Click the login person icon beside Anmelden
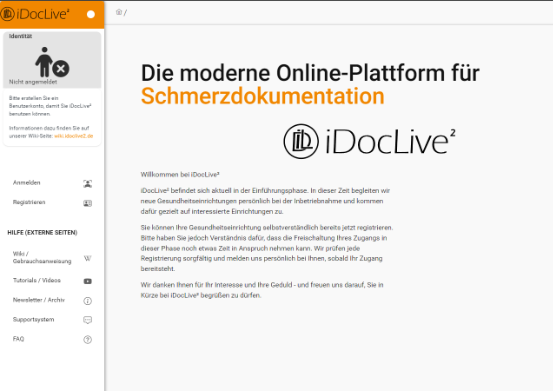The width and height of the screenshot is (553, 391). [x=87, y=184]
